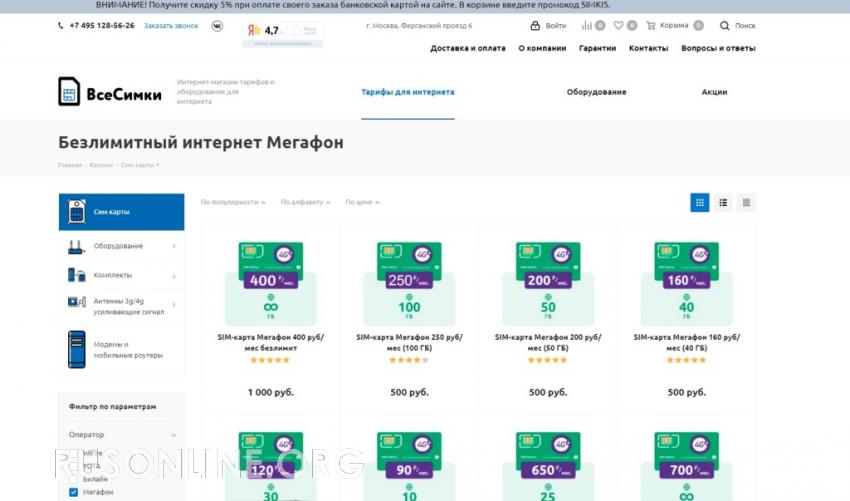Image resolution: width=850 pixels, height=501 pixels.
Task: Expand the Оборудование submenu arrow
Action: coord(174,246)
